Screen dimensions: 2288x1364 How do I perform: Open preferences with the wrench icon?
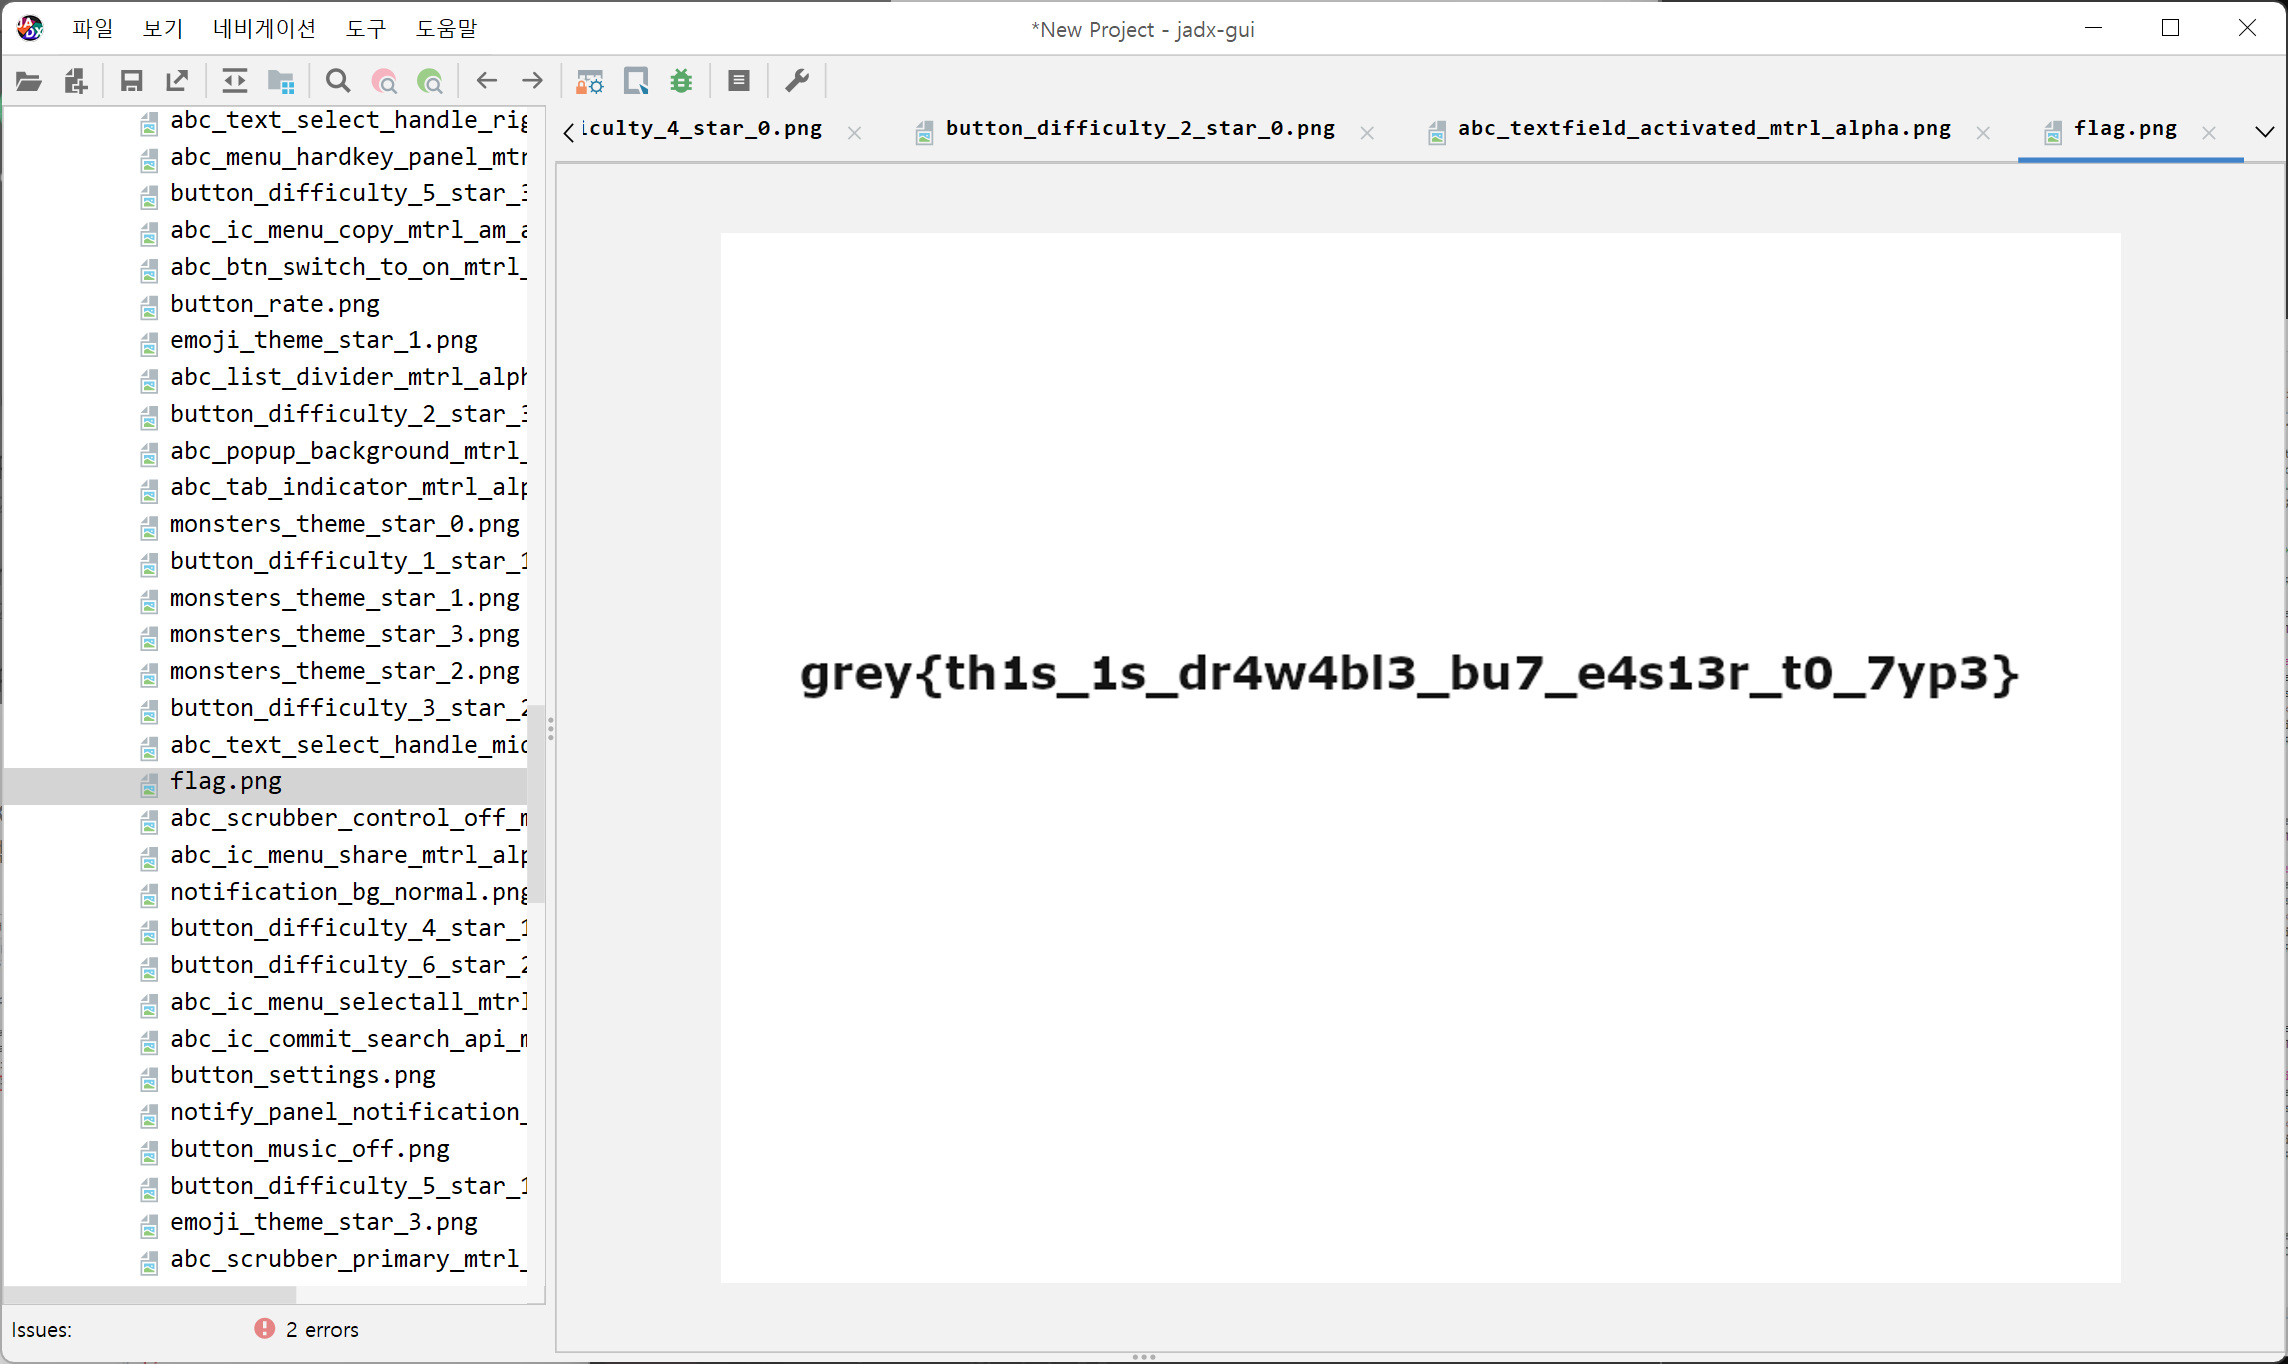(x=797, y=81)
